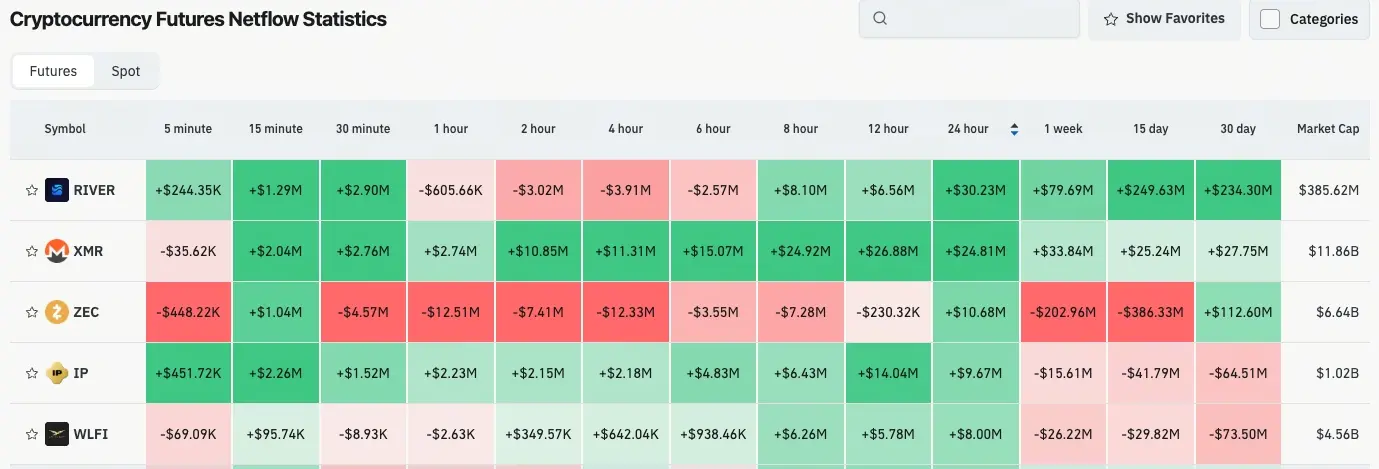This screenshot has width=1379, height=469.
Task: Select the -$386.33M cell
Action: [x=1151, y=312]
